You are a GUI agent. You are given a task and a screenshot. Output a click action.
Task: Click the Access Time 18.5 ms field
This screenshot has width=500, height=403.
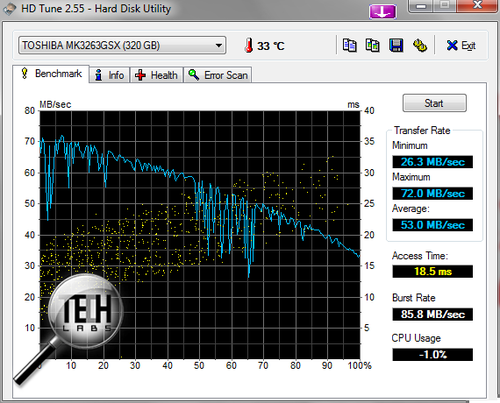pos(433,271)
